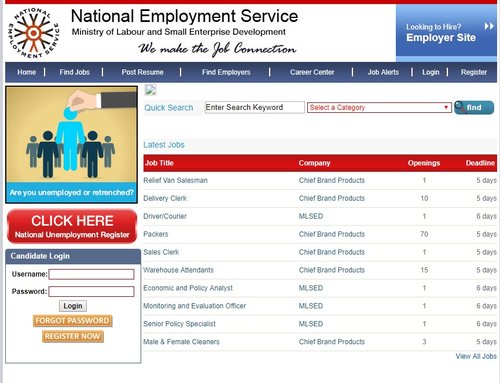Click the unemployed or retrenched banner image
This screenshot has width=500, height=383.
71,145
